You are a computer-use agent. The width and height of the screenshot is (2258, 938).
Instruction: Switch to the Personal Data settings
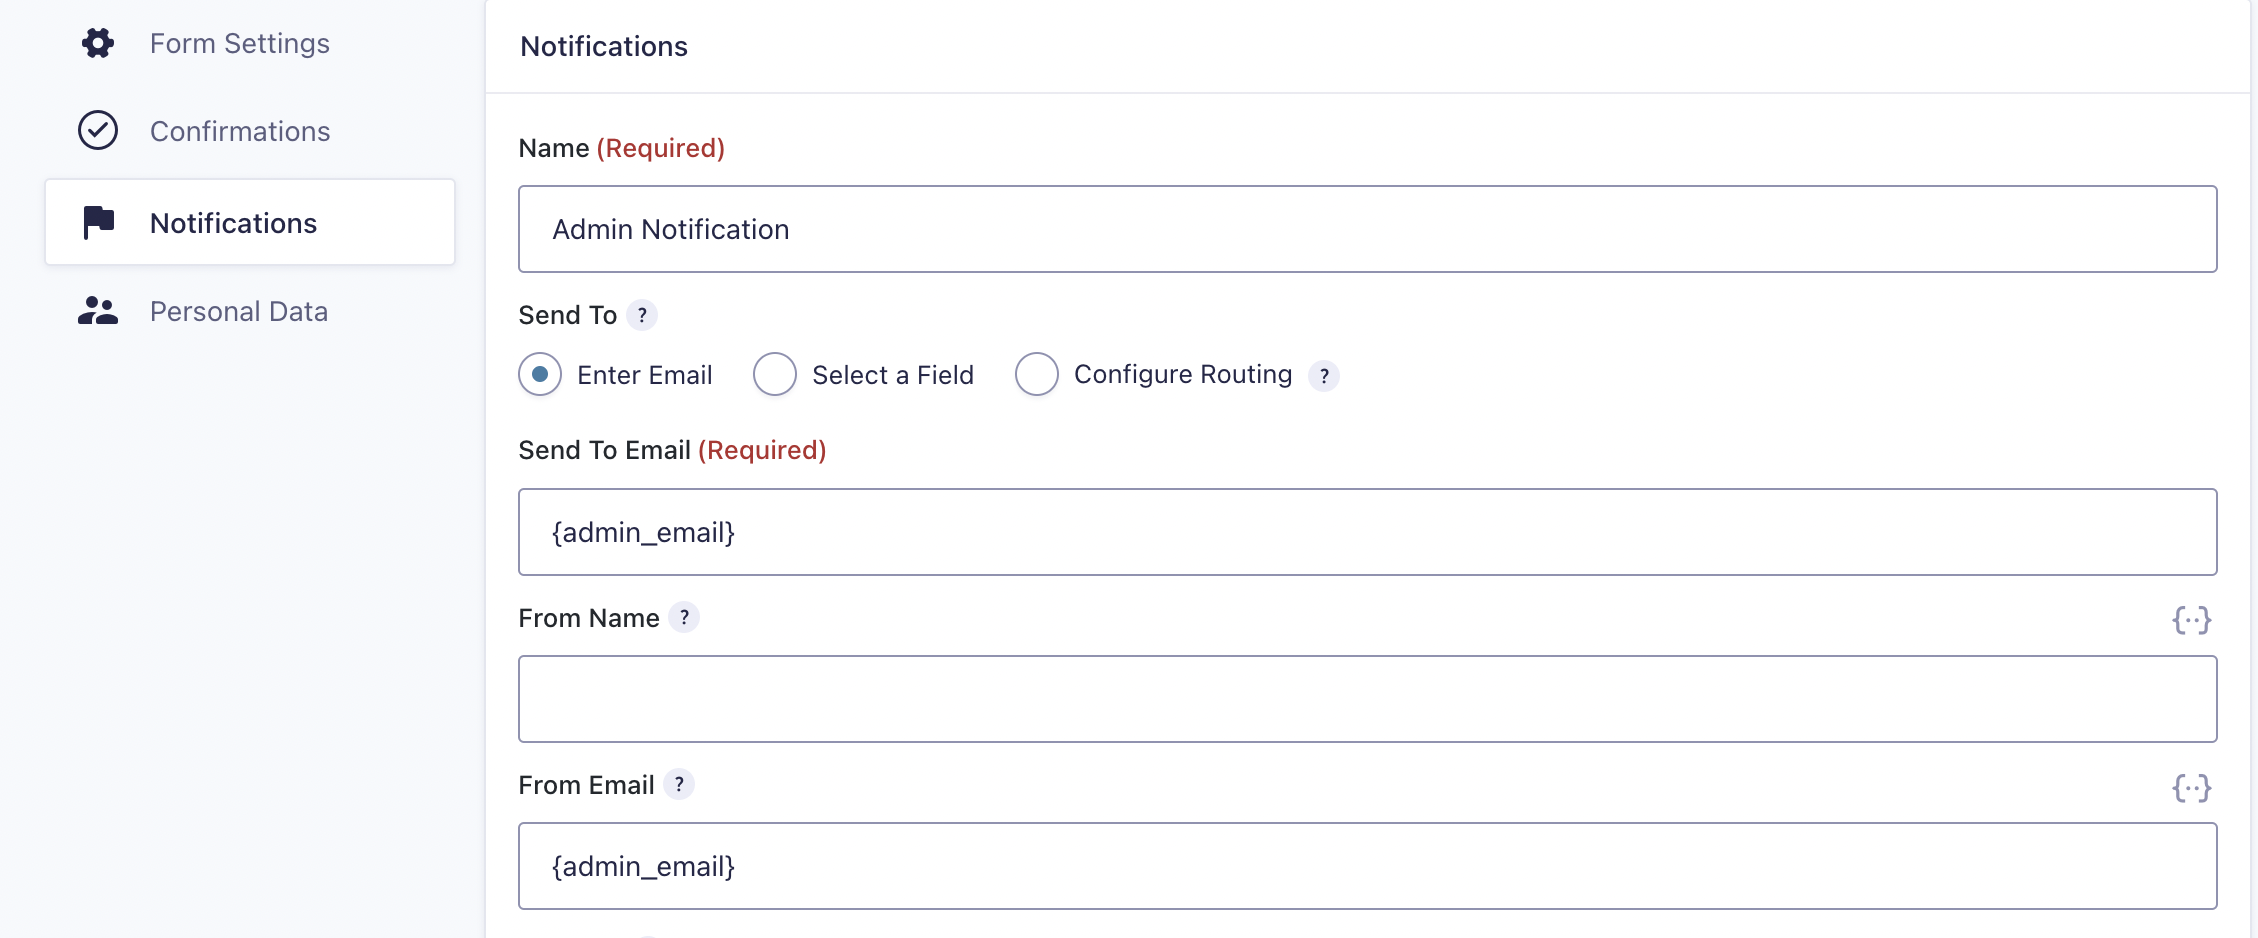tap(239, 312)
